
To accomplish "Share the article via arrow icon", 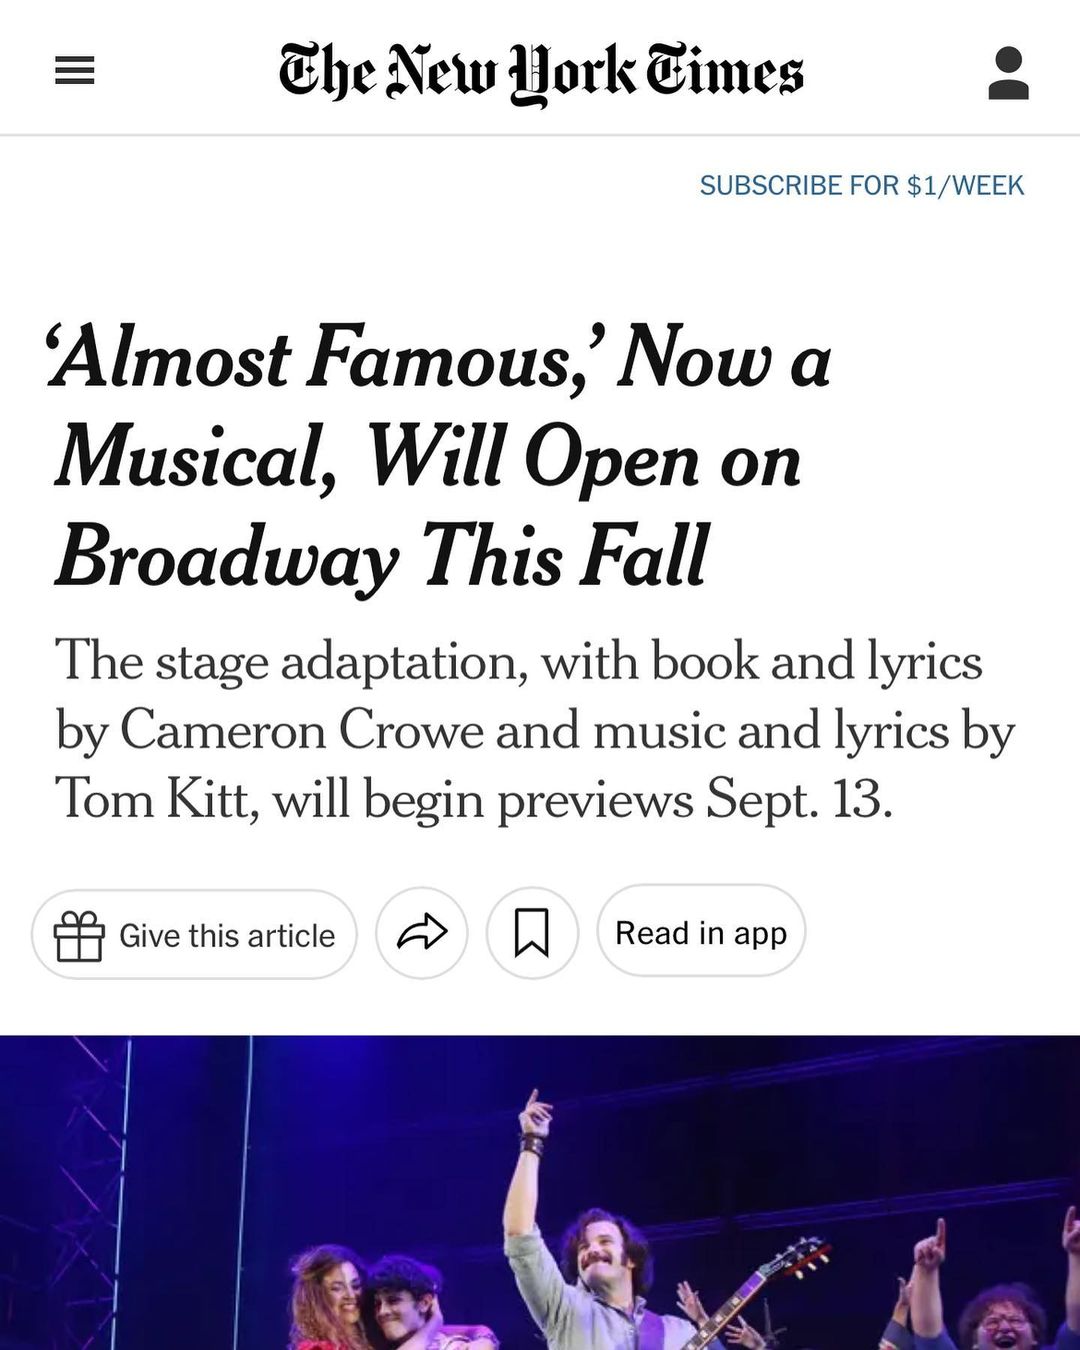I will point(422,933).
